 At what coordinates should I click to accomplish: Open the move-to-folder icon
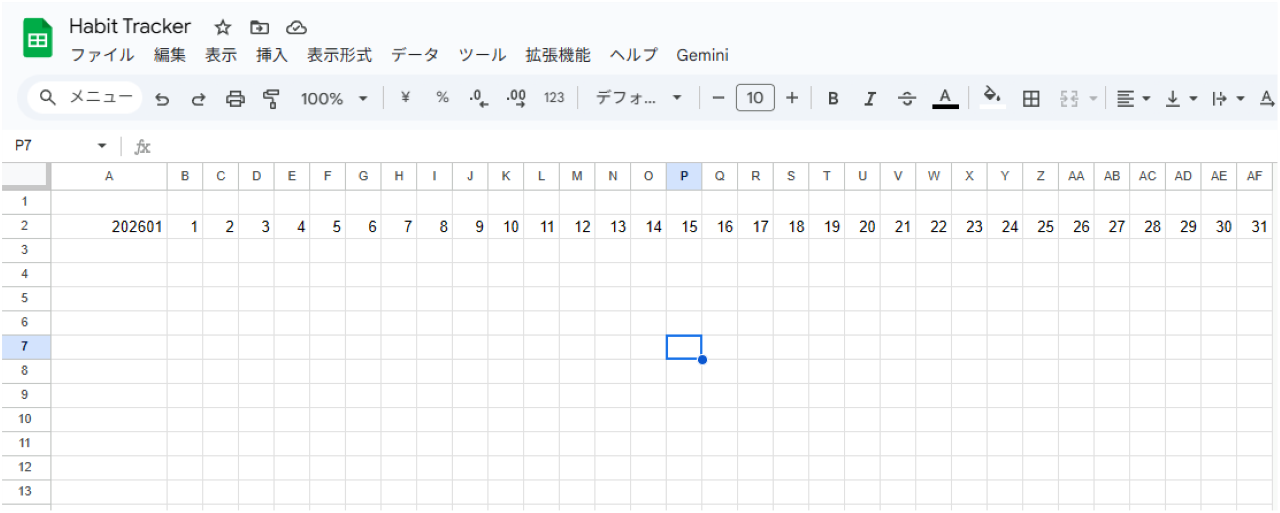tap(260, 28)
